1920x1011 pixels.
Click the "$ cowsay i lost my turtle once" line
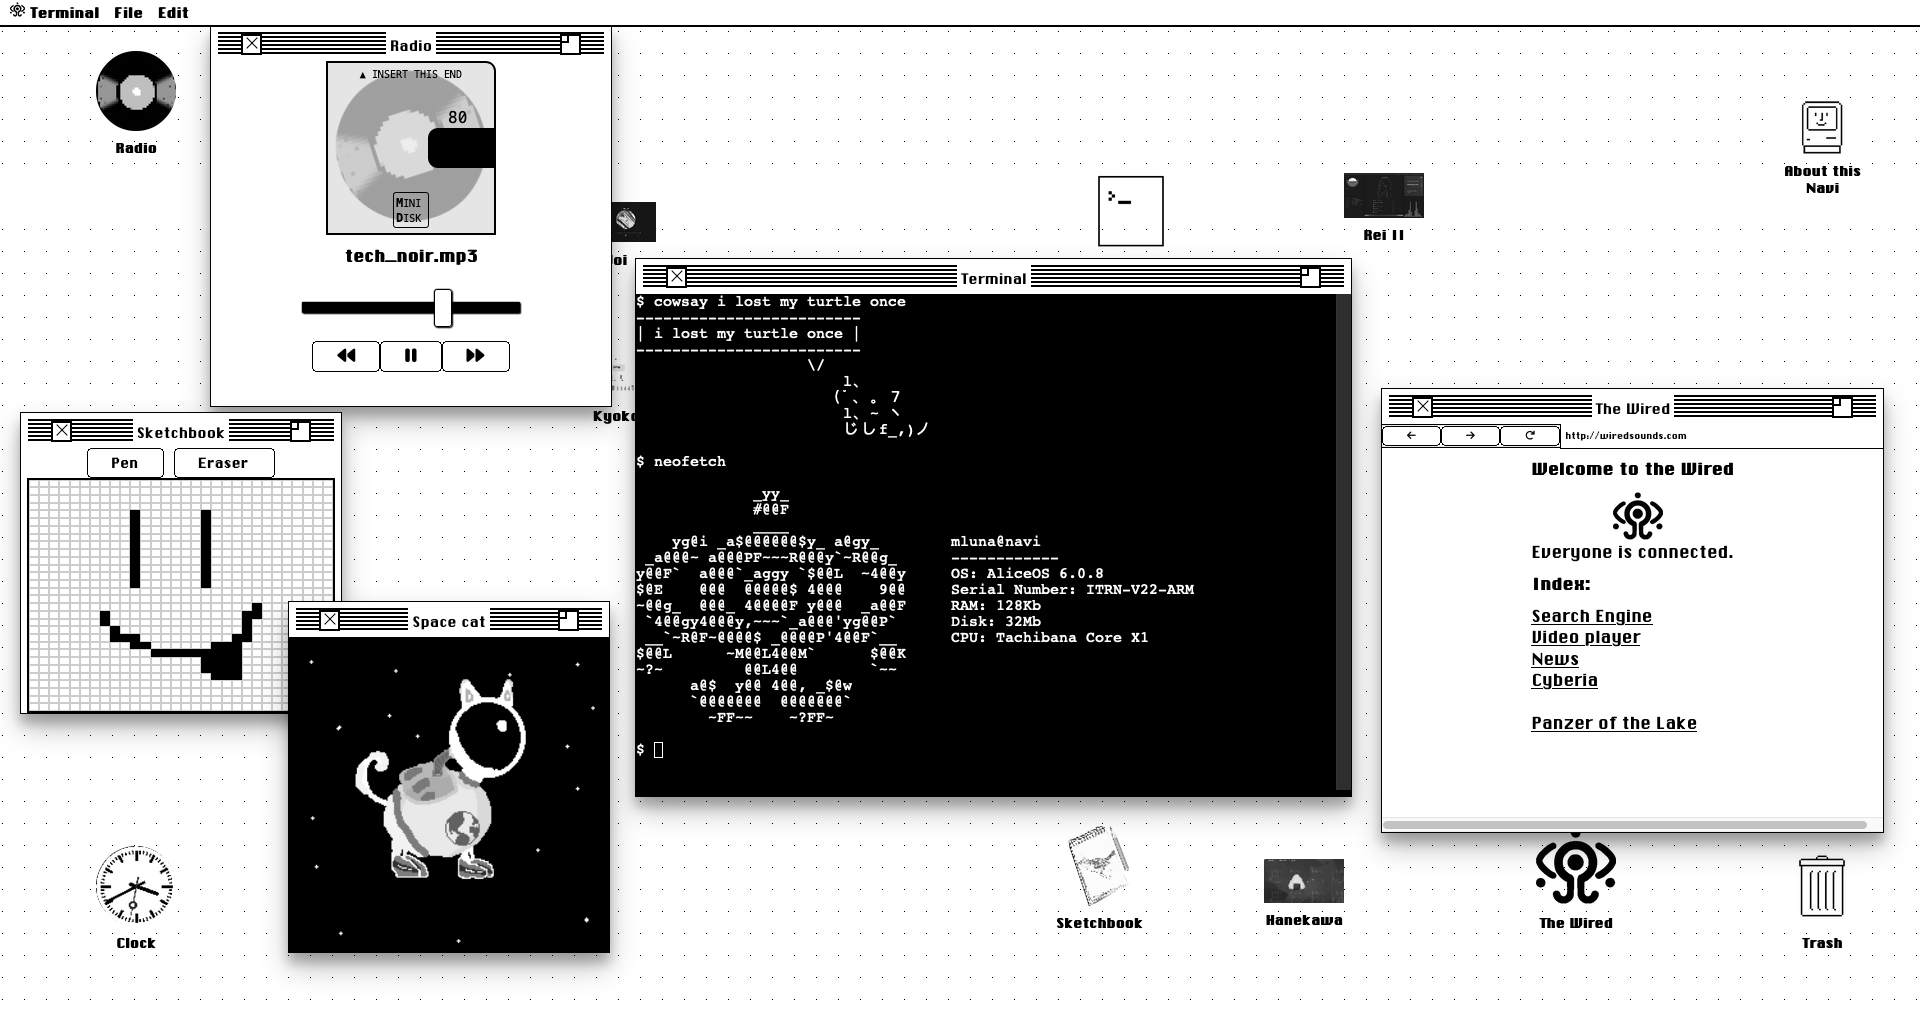pyautogui.click(x=771, y=302)
